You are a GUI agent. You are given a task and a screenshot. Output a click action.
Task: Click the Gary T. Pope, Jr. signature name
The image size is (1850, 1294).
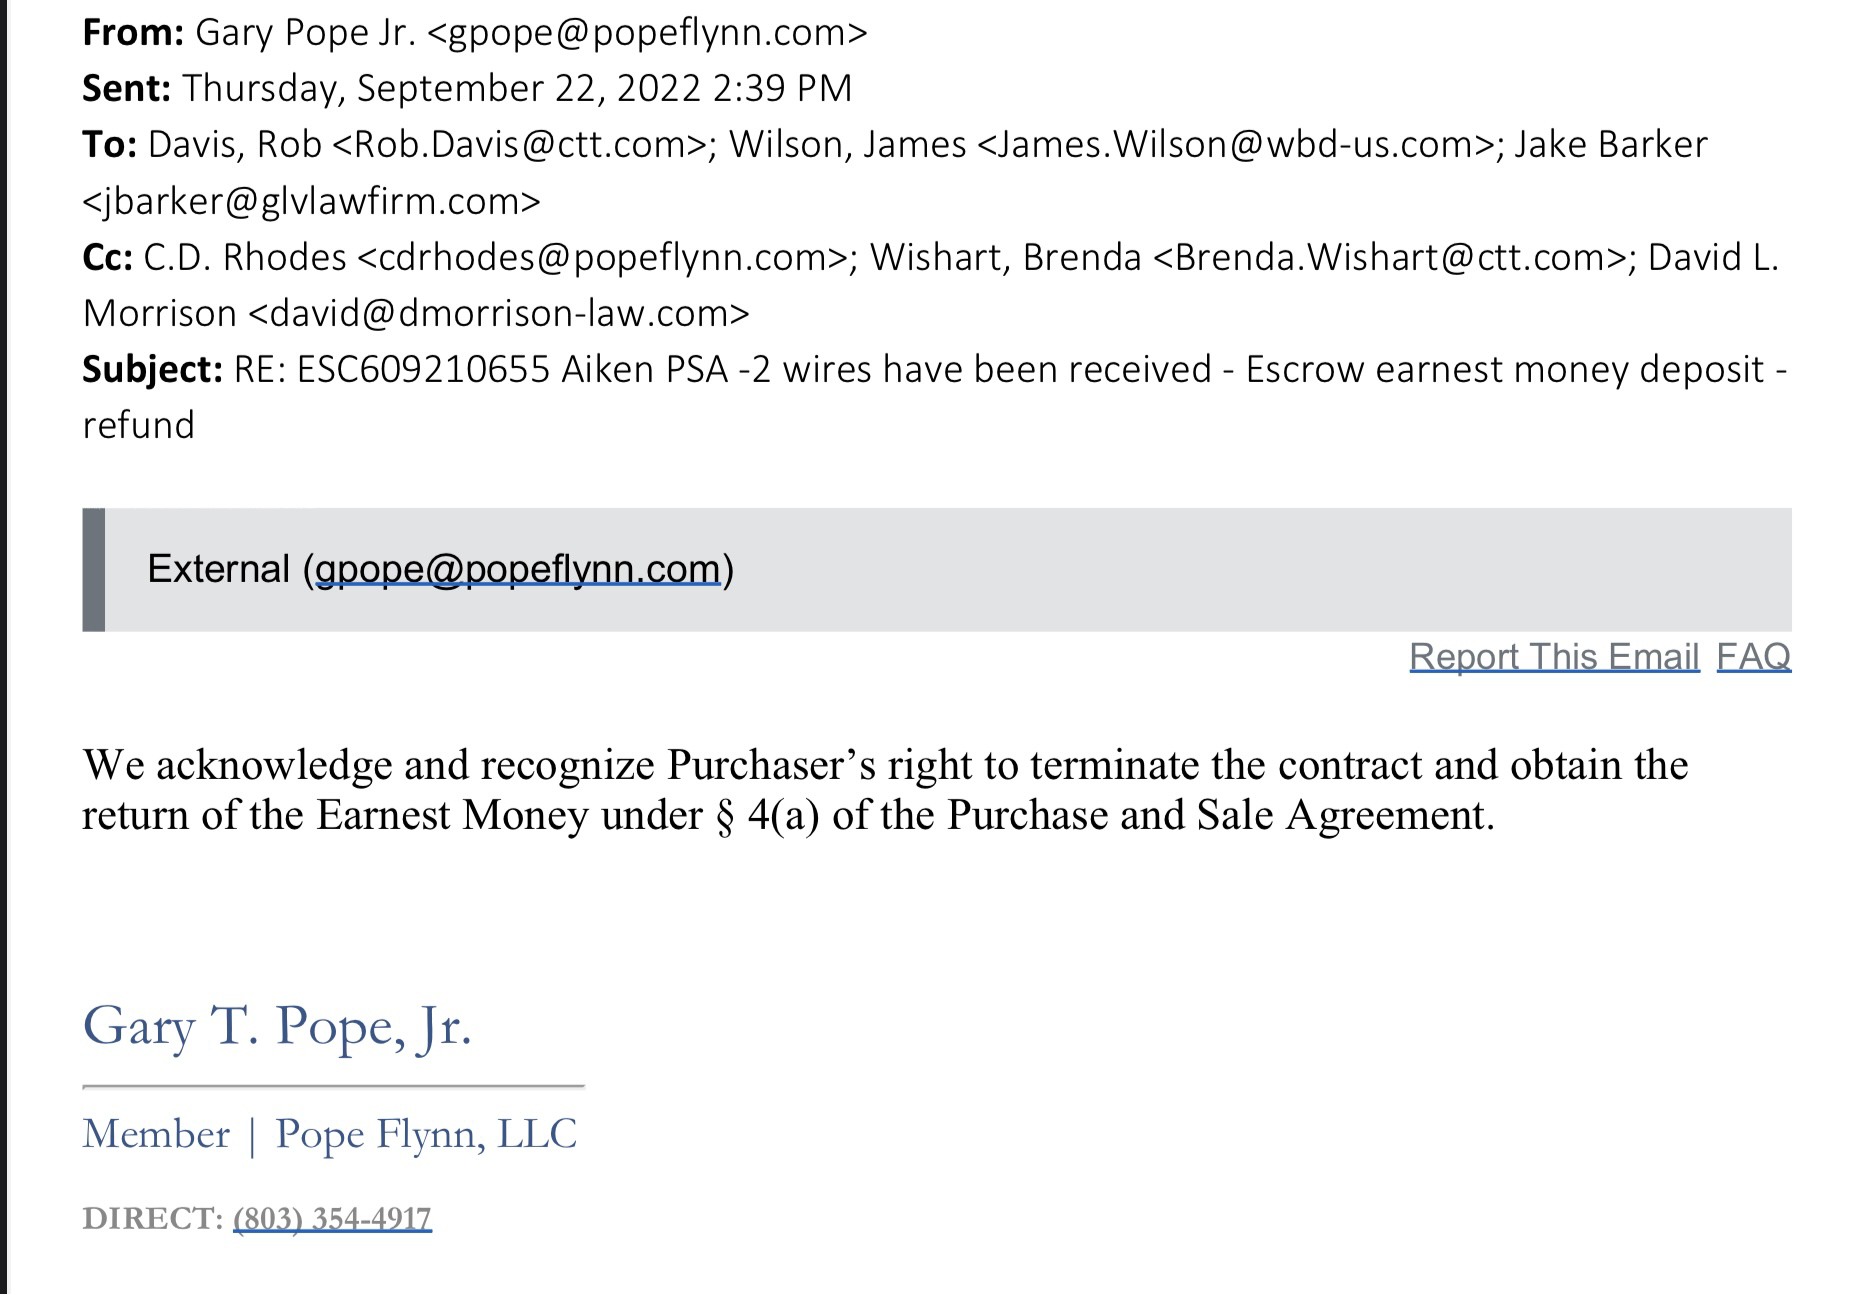pos(277,1026)
